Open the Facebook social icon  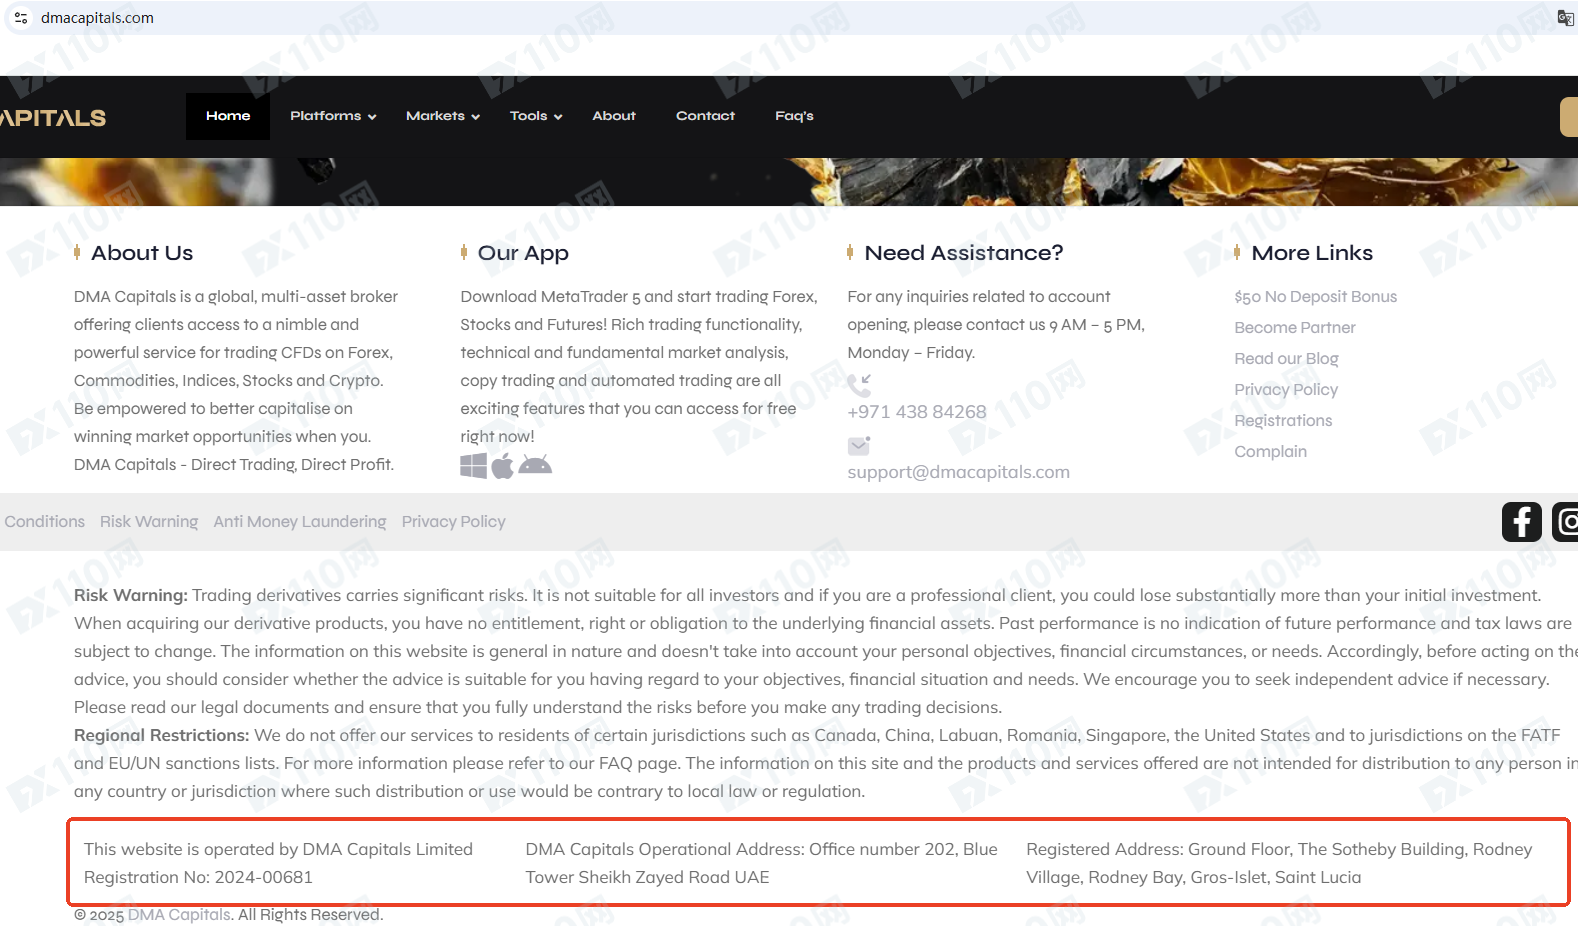[x=1521, y=522]
